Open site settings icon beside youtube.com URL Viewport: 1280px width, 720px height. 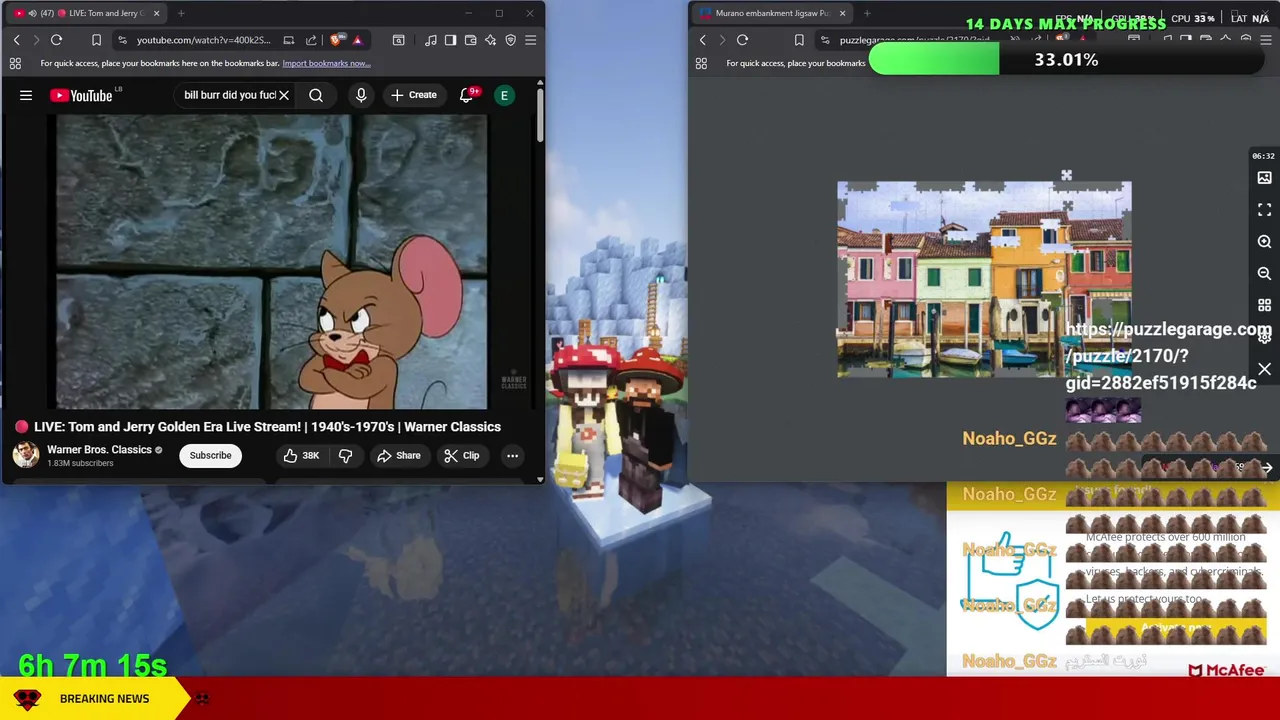[122, 40]
